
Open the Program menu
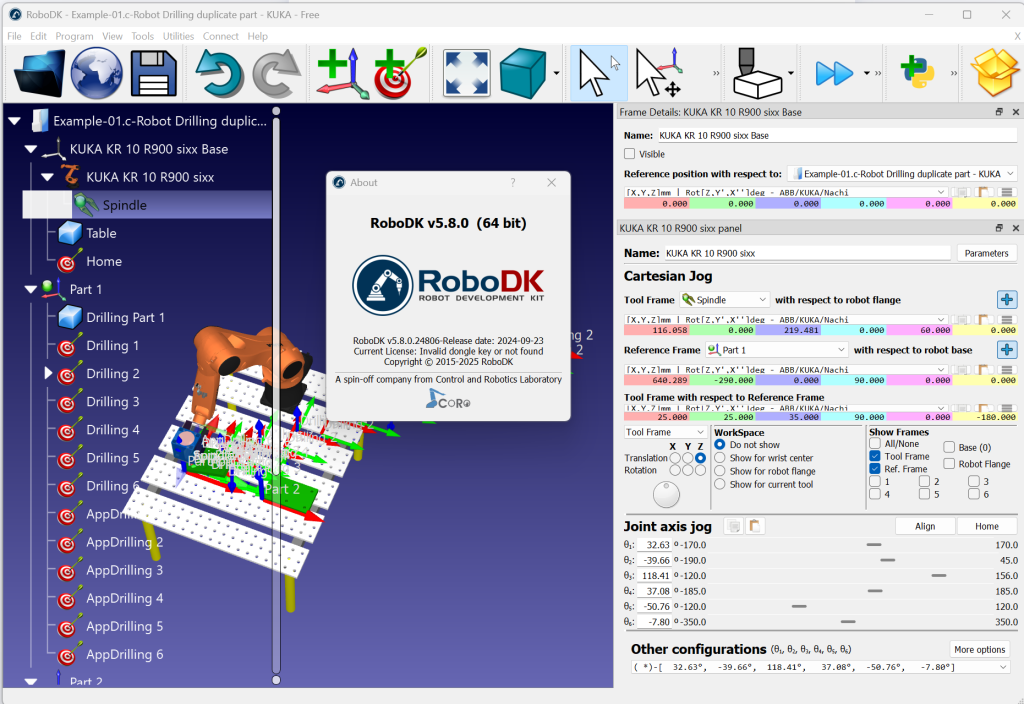[74, 36]
